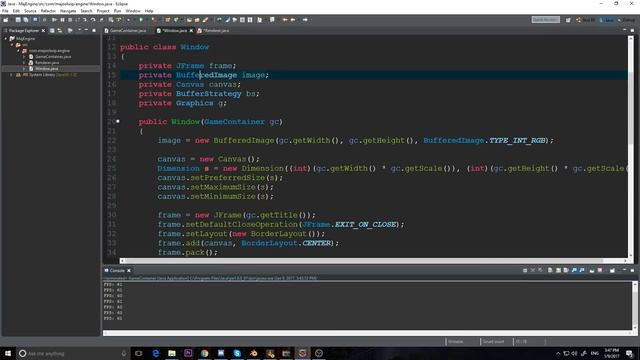Open OBS Studio from the taskbar
The height and width of the screenshot is (360, 640).
319,353
